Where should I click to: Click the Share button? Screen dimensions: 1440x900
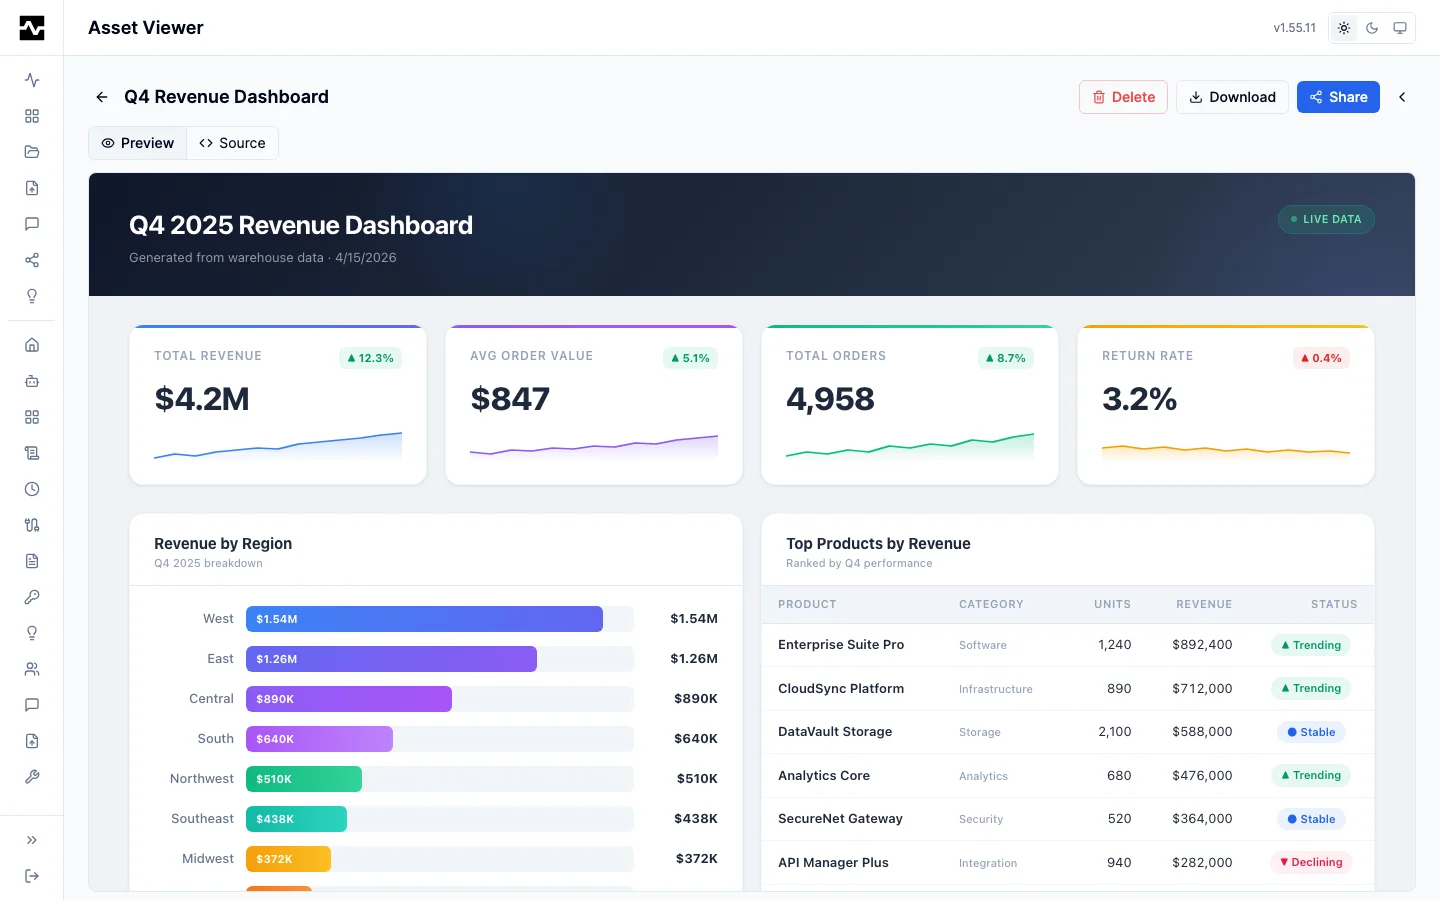coord(1338,97)
